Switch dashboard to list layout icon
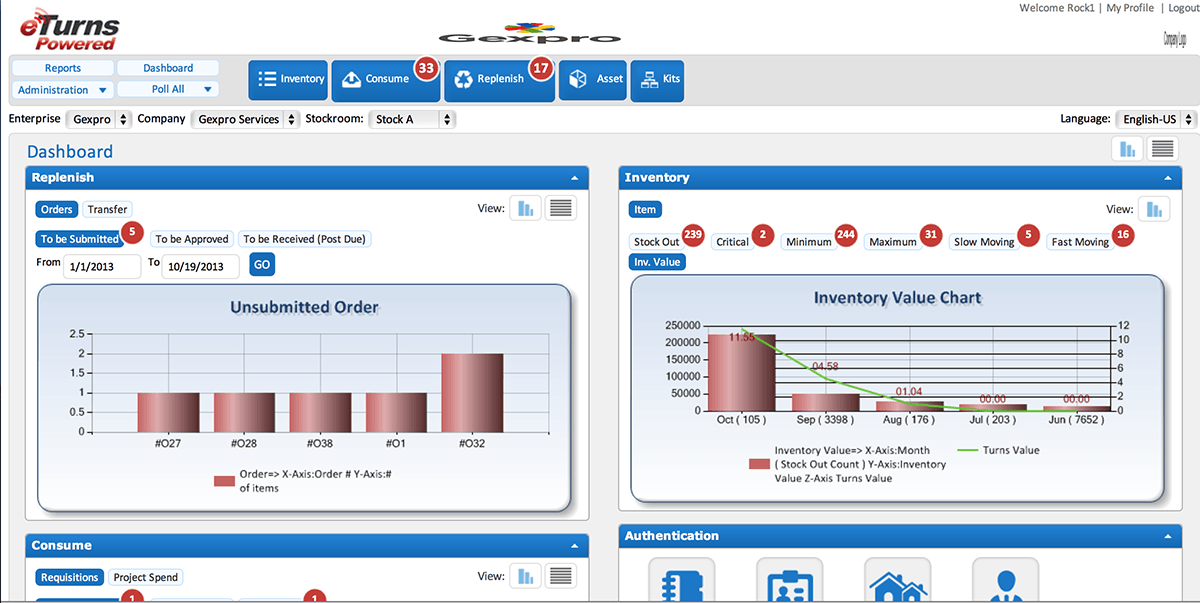Screen dimensions: 1200x603 coord(1162,149)
